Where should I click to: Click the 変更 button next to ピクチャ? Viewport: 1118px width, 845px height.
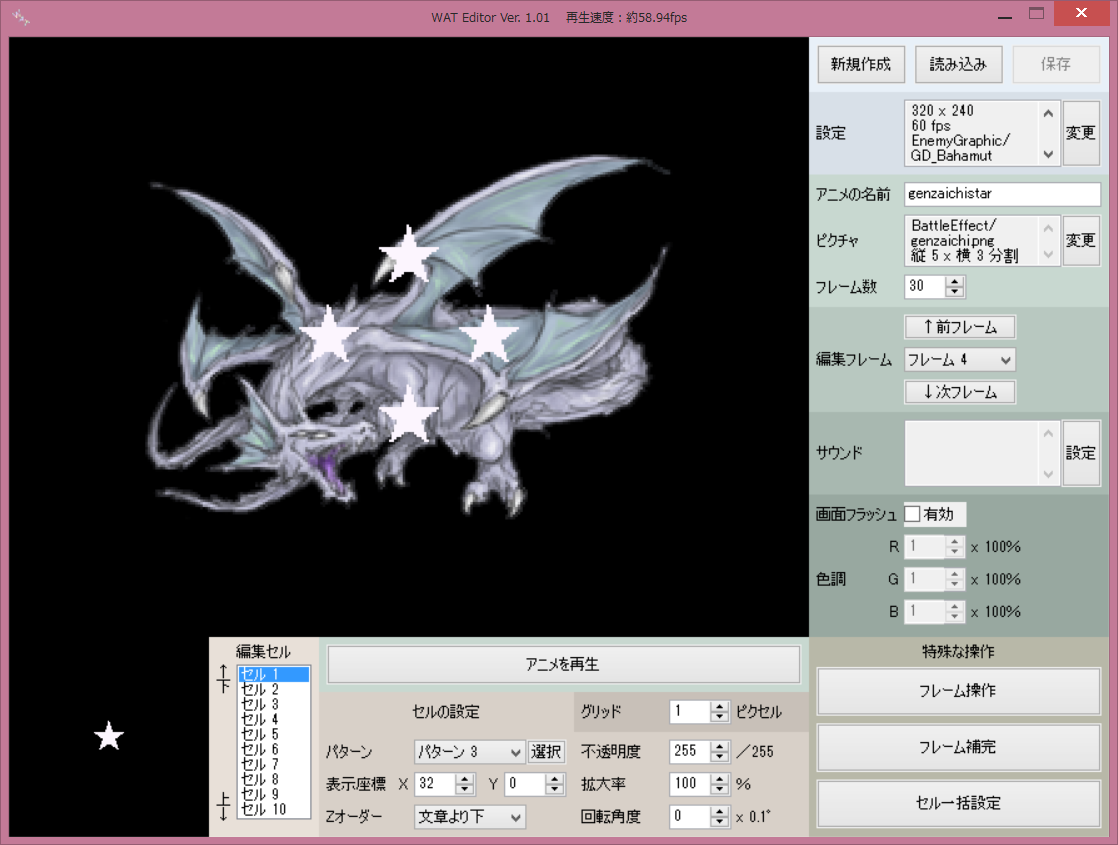click(x=1080, y=240)
